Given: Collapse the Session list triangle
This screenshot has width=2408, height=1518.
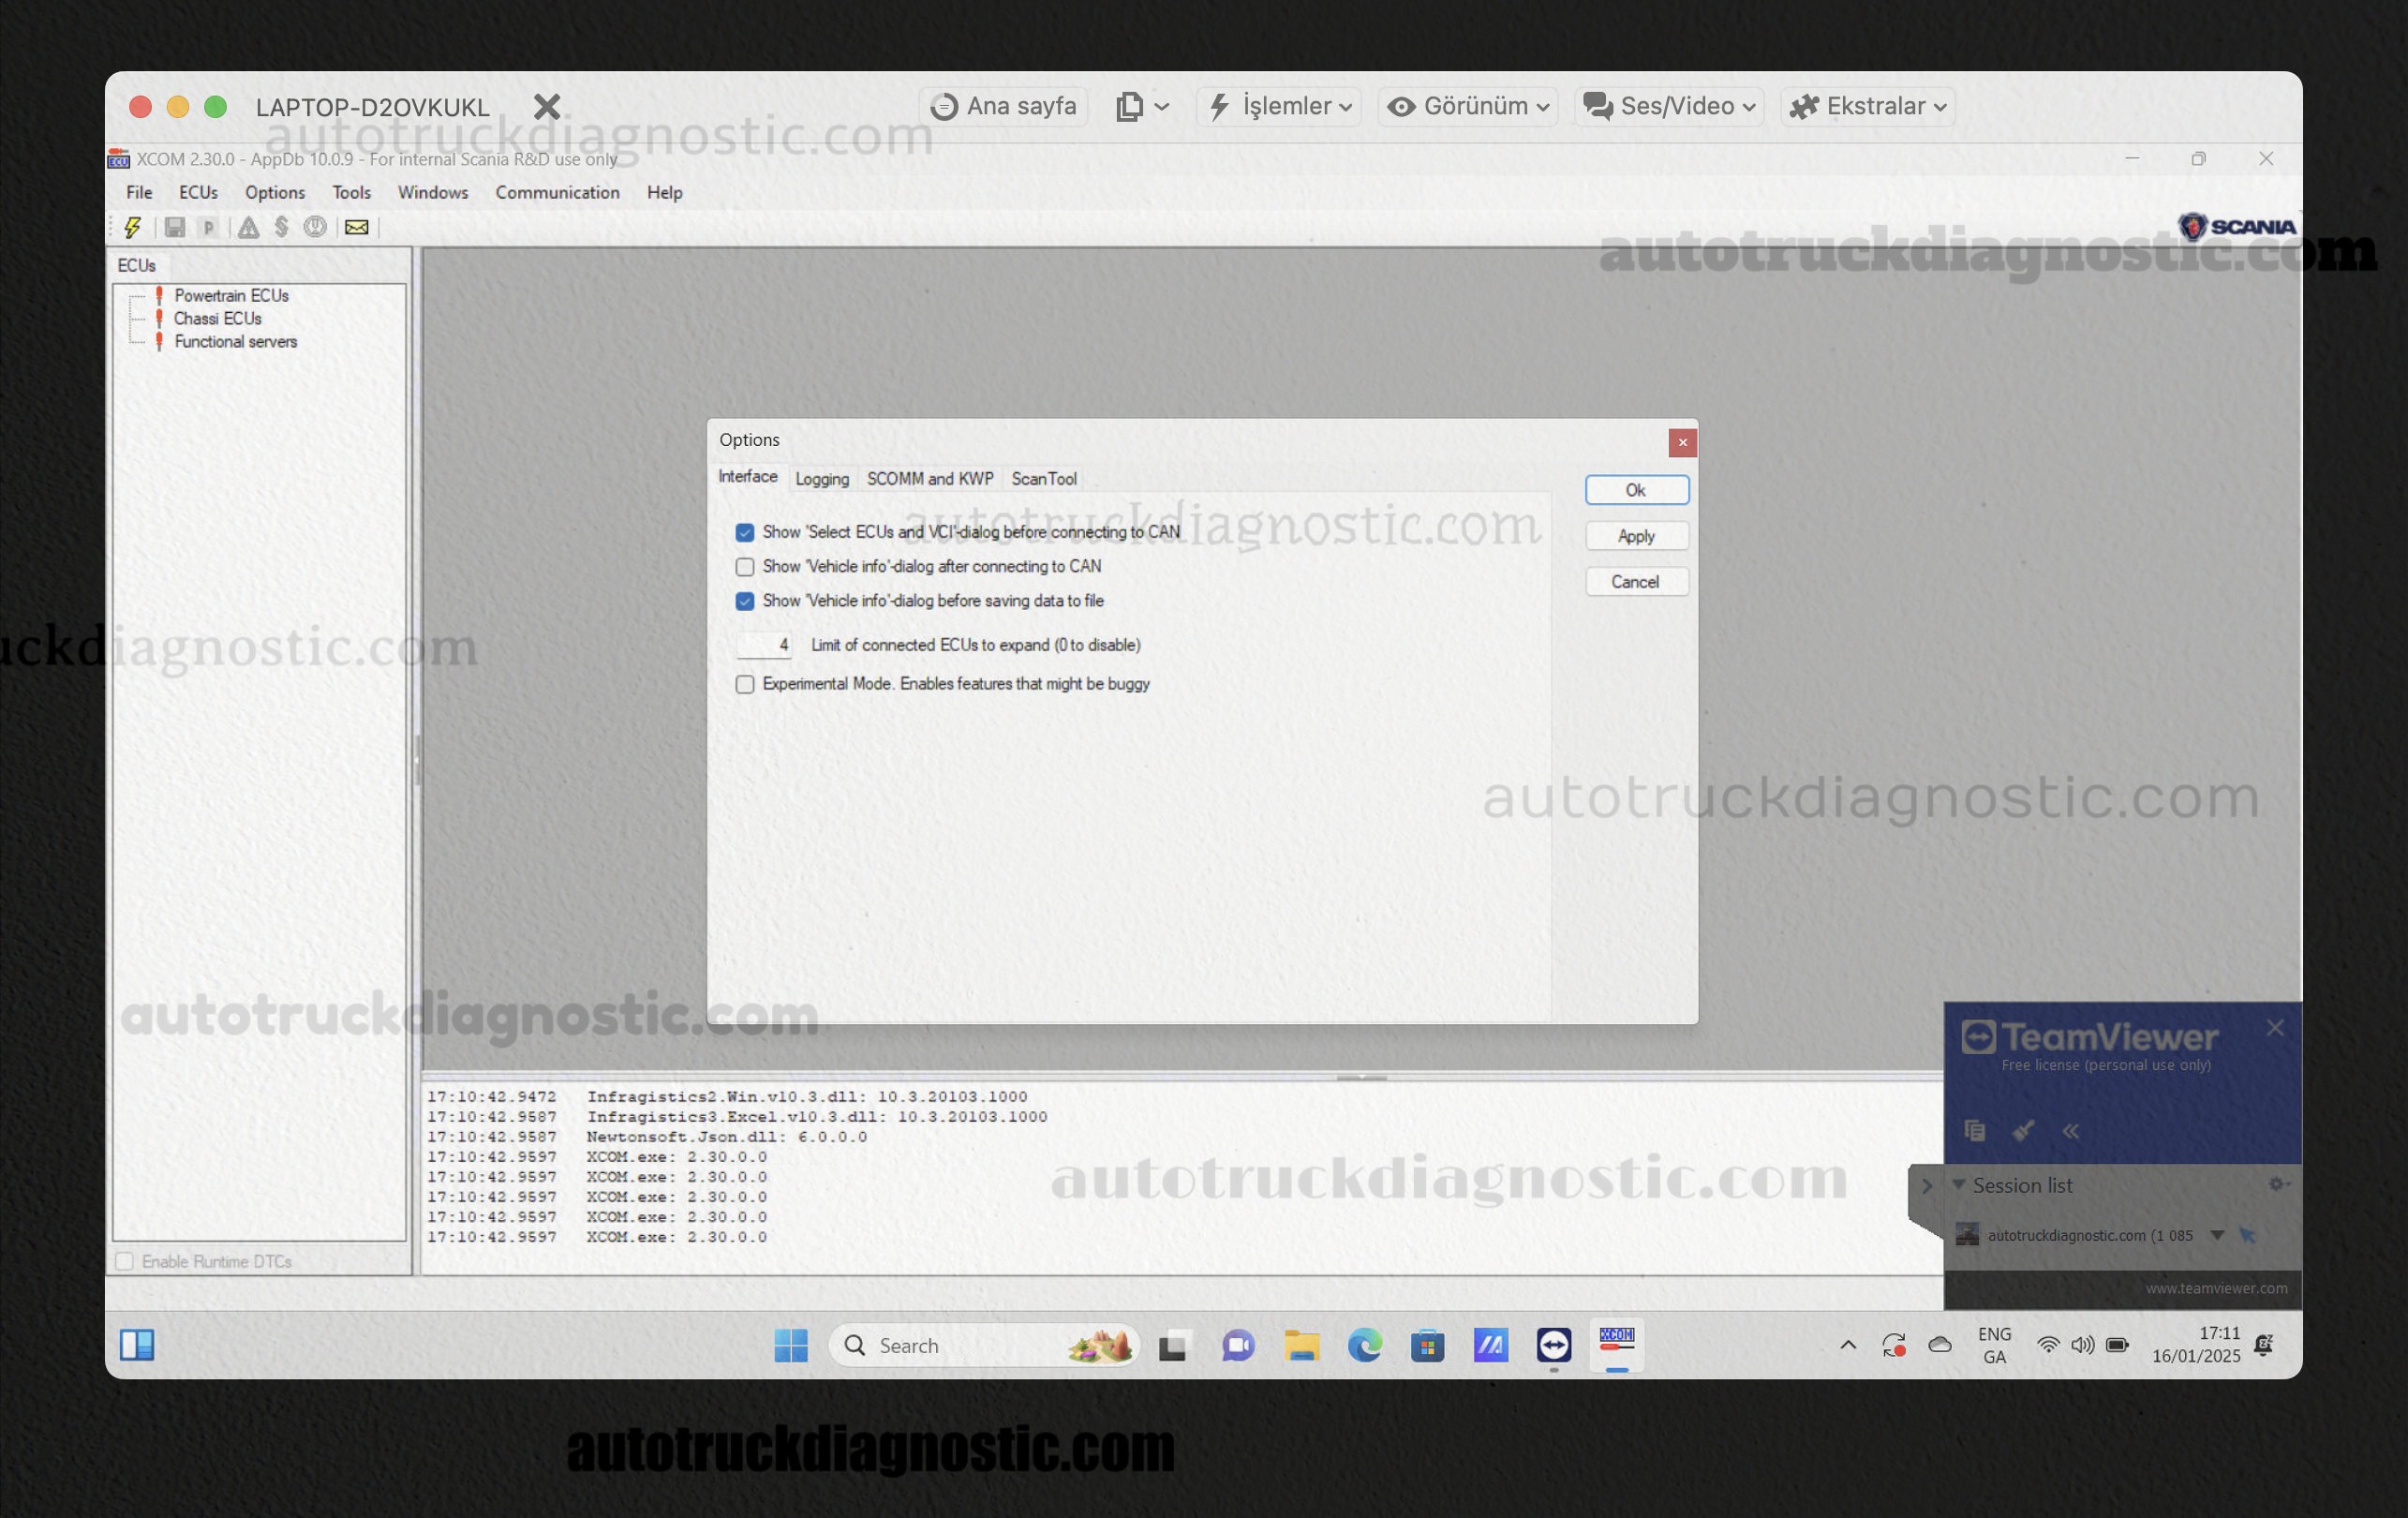Looking at the screenshot, I should (x=1958, y=1184).
